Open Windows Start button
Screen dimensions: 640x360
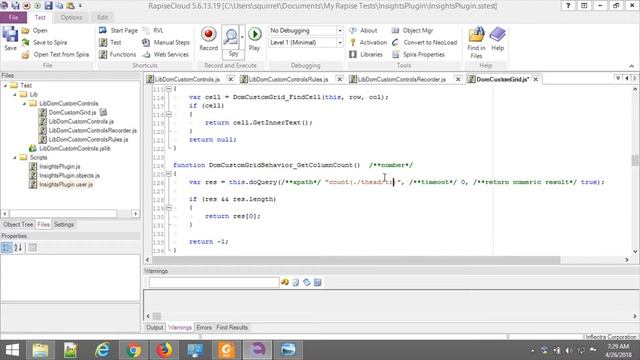pyautogui.click(x=12, y=350)
